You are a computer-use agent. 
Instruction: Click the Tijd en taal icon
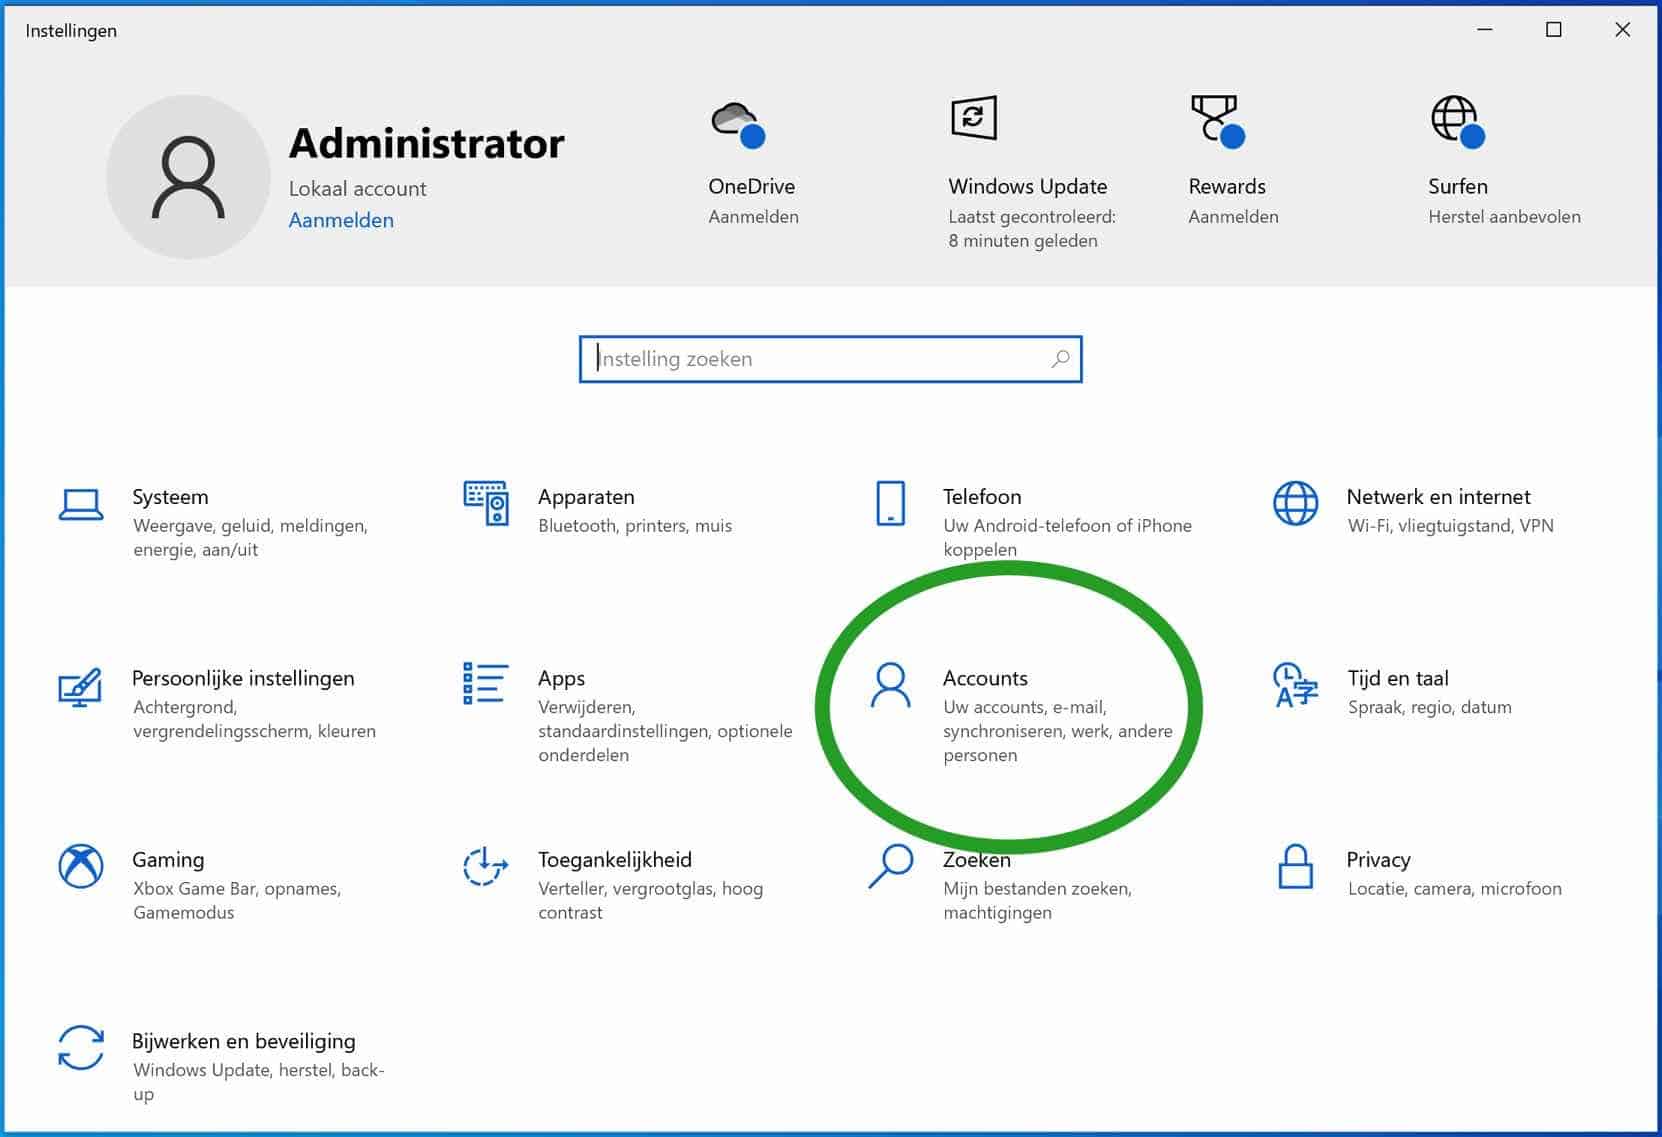click(x=1295, y=685)
